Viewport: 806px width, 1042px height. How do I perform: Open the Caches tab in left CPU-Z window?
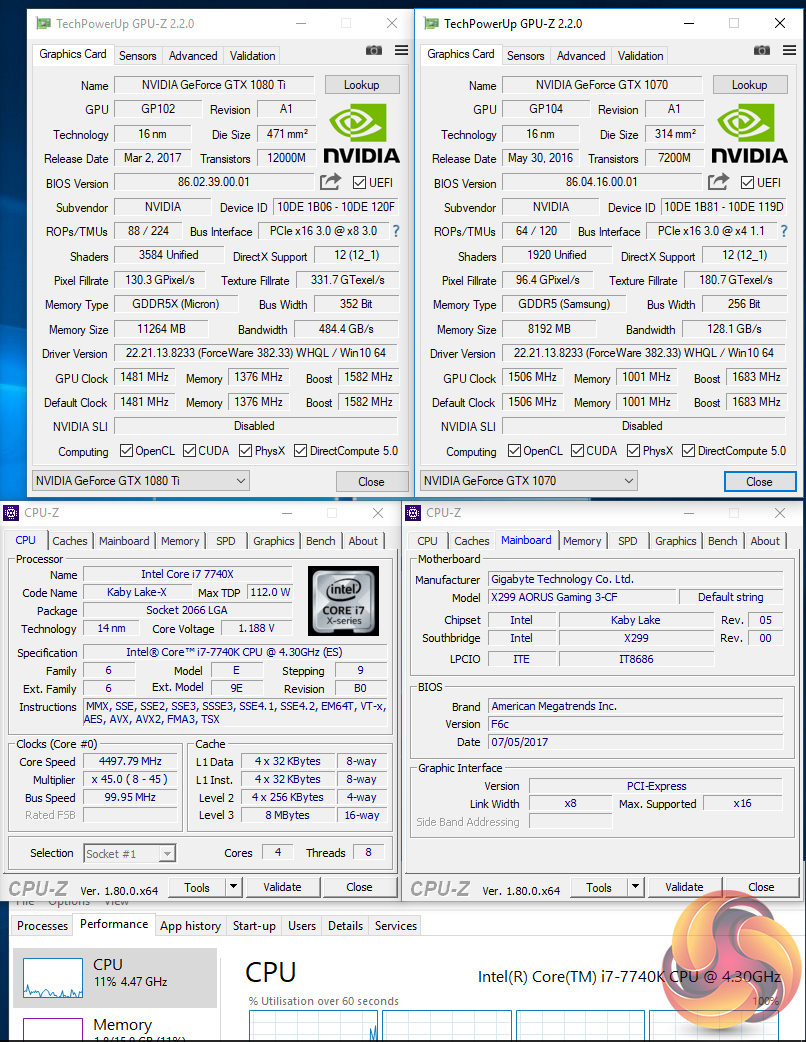70,541
